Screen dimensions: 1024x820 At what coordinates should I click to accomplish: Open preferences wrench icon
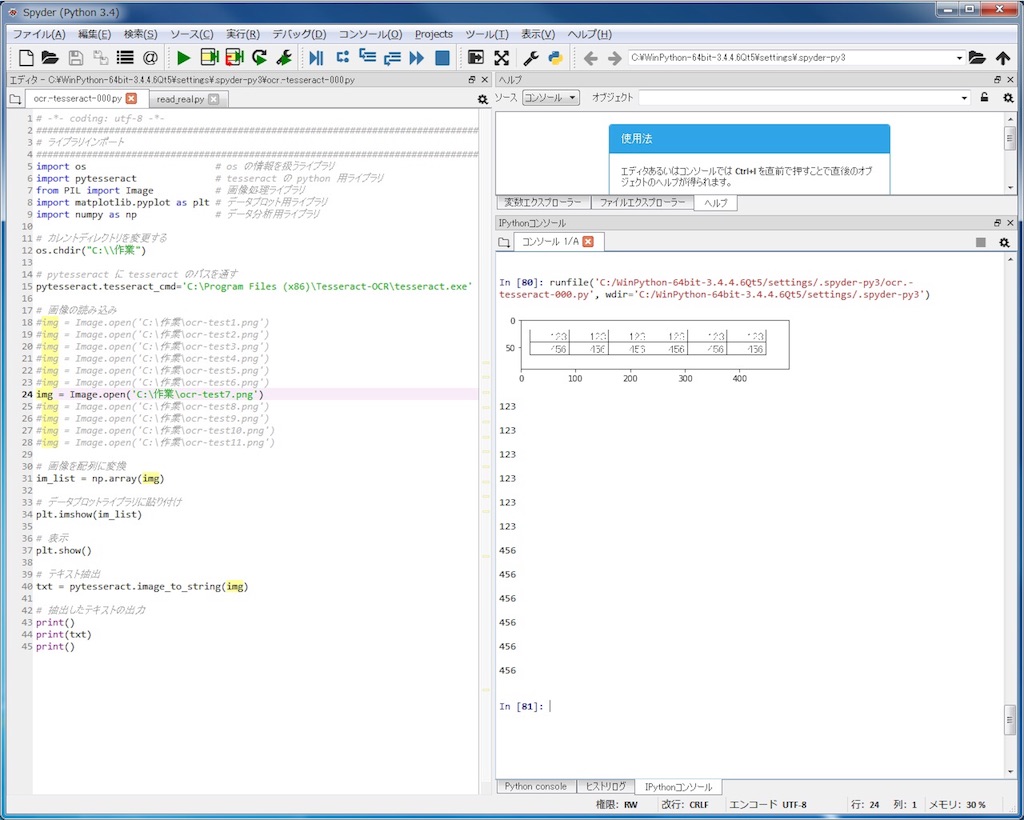(x=531, y=58)
